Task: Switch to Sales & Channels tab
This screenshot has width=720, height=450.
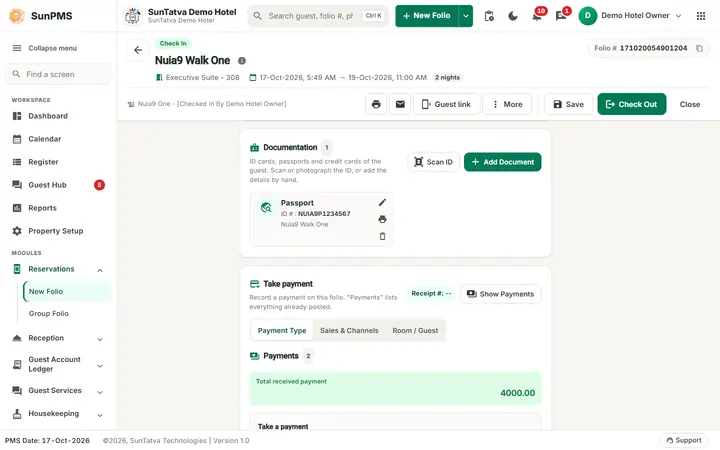Action: point(349,331)
